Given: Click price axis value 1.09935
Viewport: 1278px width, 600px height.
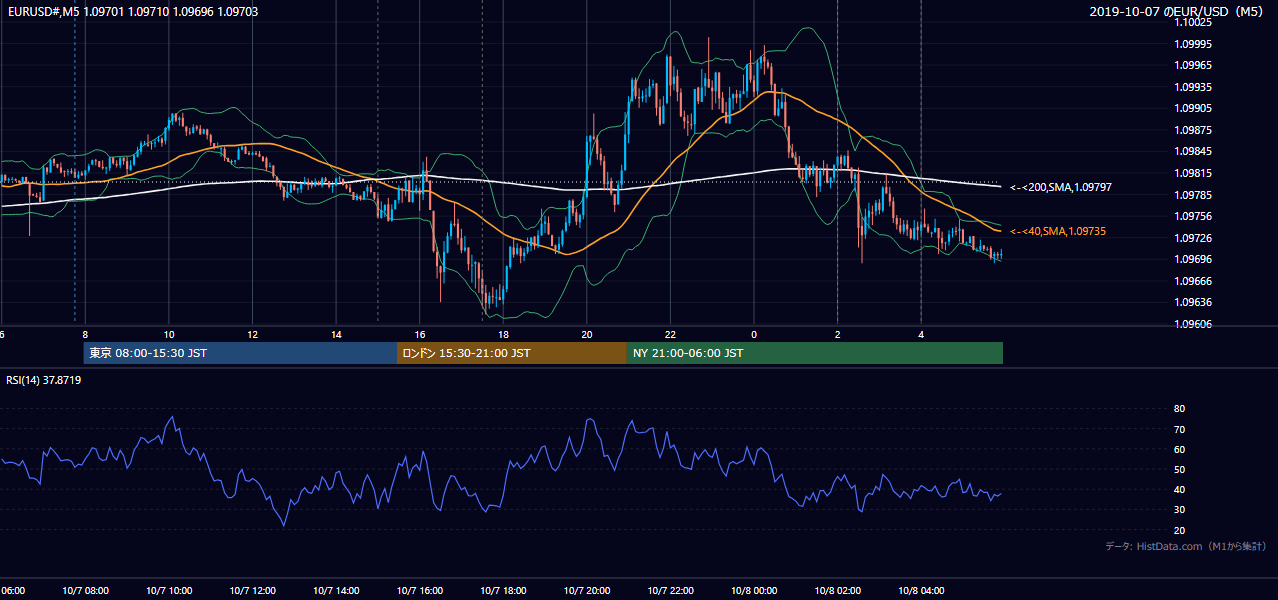Looking at the screenshot, I should click(x=1193, y=87).
